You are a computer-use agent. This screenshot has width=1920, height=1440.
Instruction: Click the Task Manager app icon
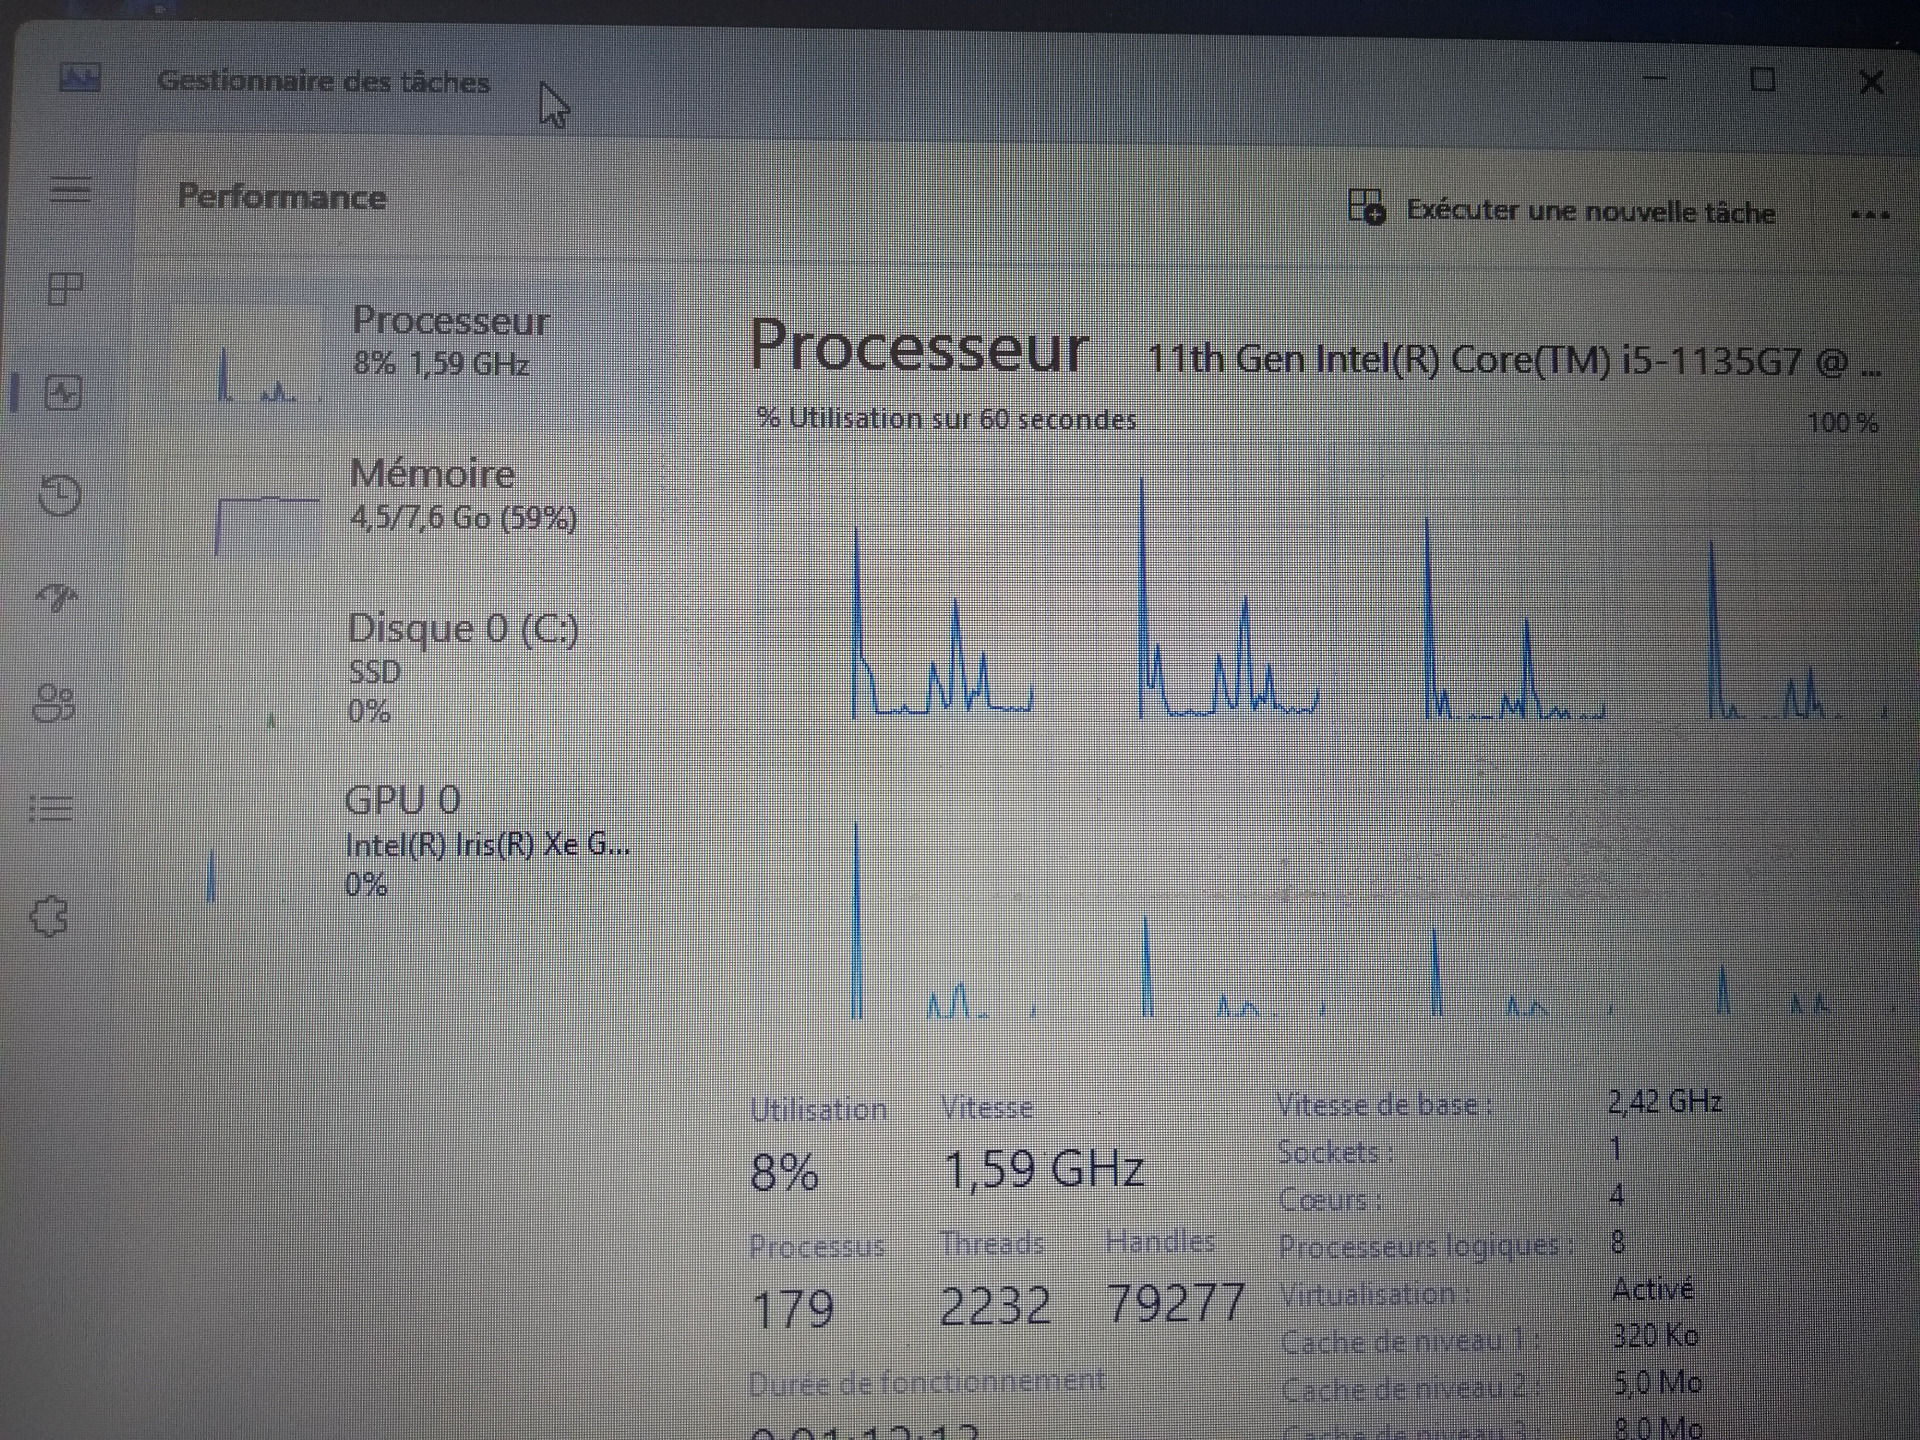[x=80, y=77]
